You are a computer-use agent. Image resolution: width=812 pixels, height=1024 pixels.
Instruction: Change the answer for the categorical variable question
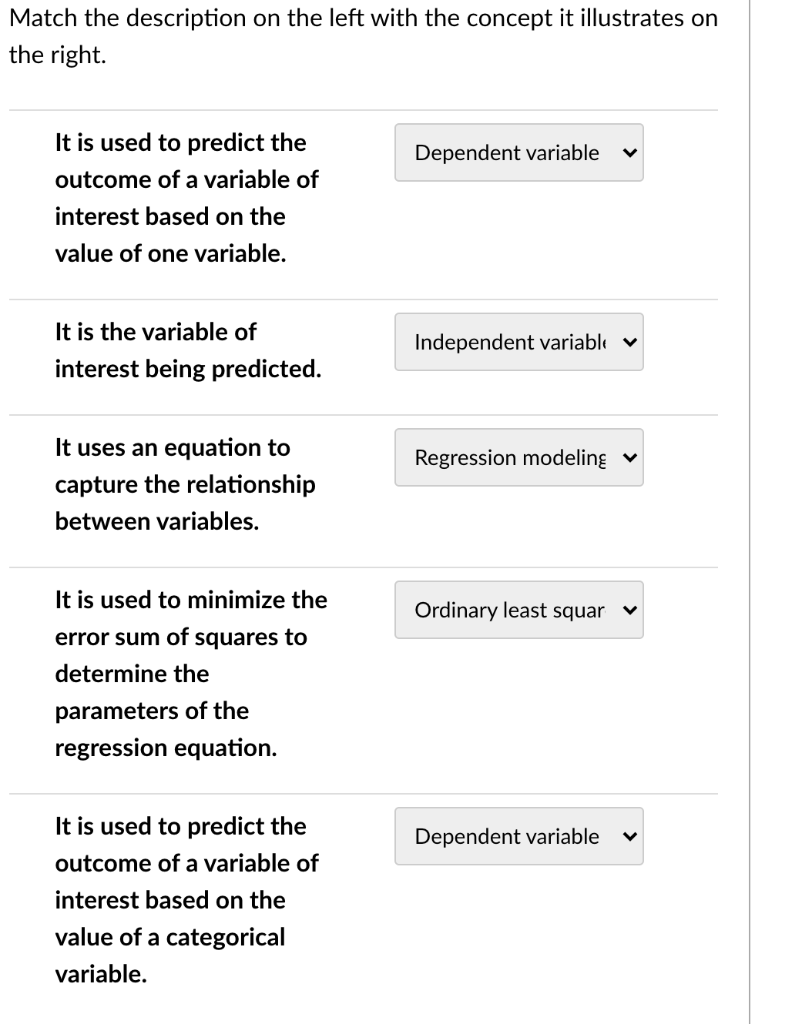tap(518, 836)
